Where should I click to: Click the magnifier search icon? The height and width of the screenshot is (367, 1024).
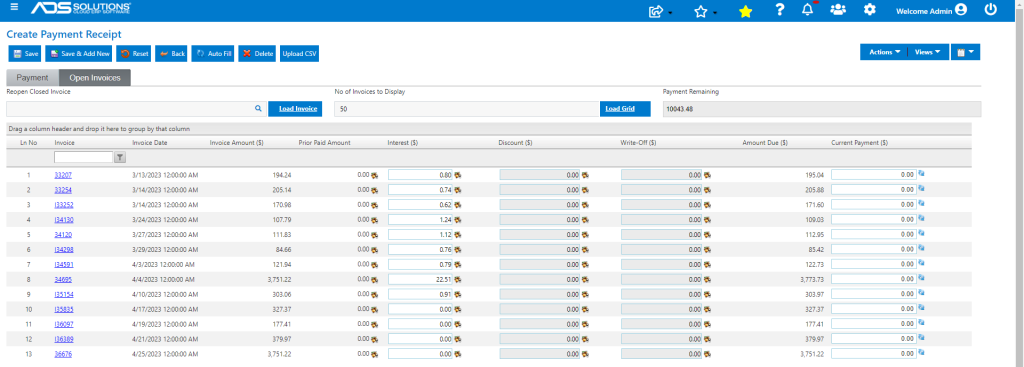point(258,109)
